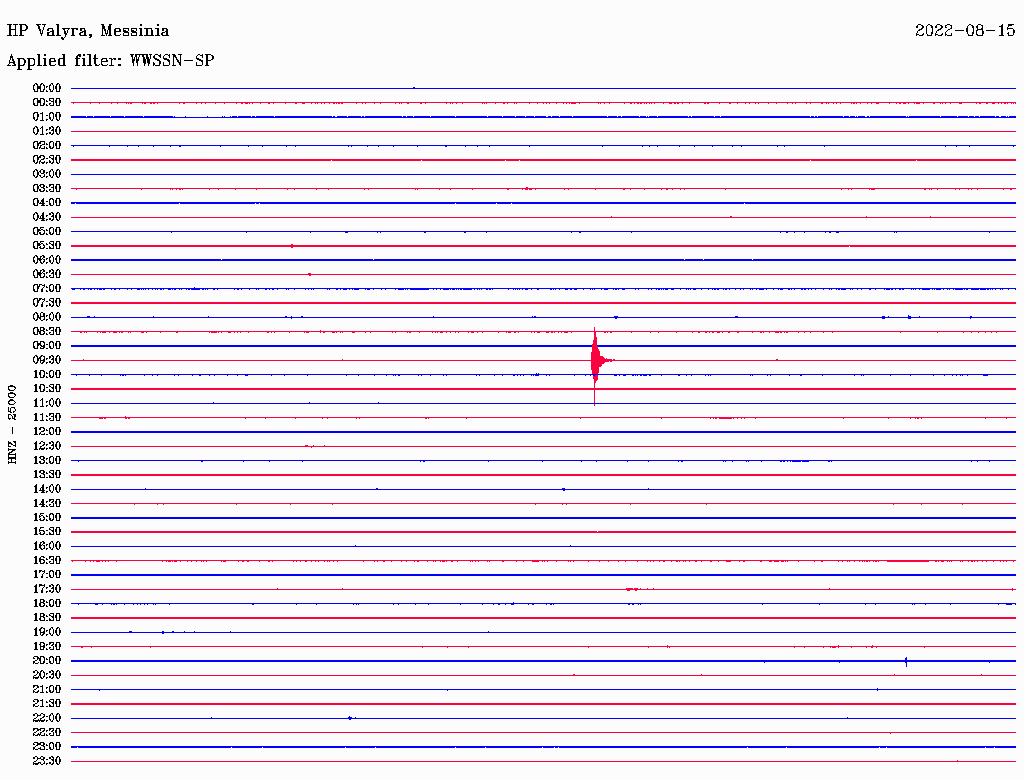This screenshot has width=1024, height=780.
Task: Click the 09:30 time label
Action: click(x=46, y=361)
